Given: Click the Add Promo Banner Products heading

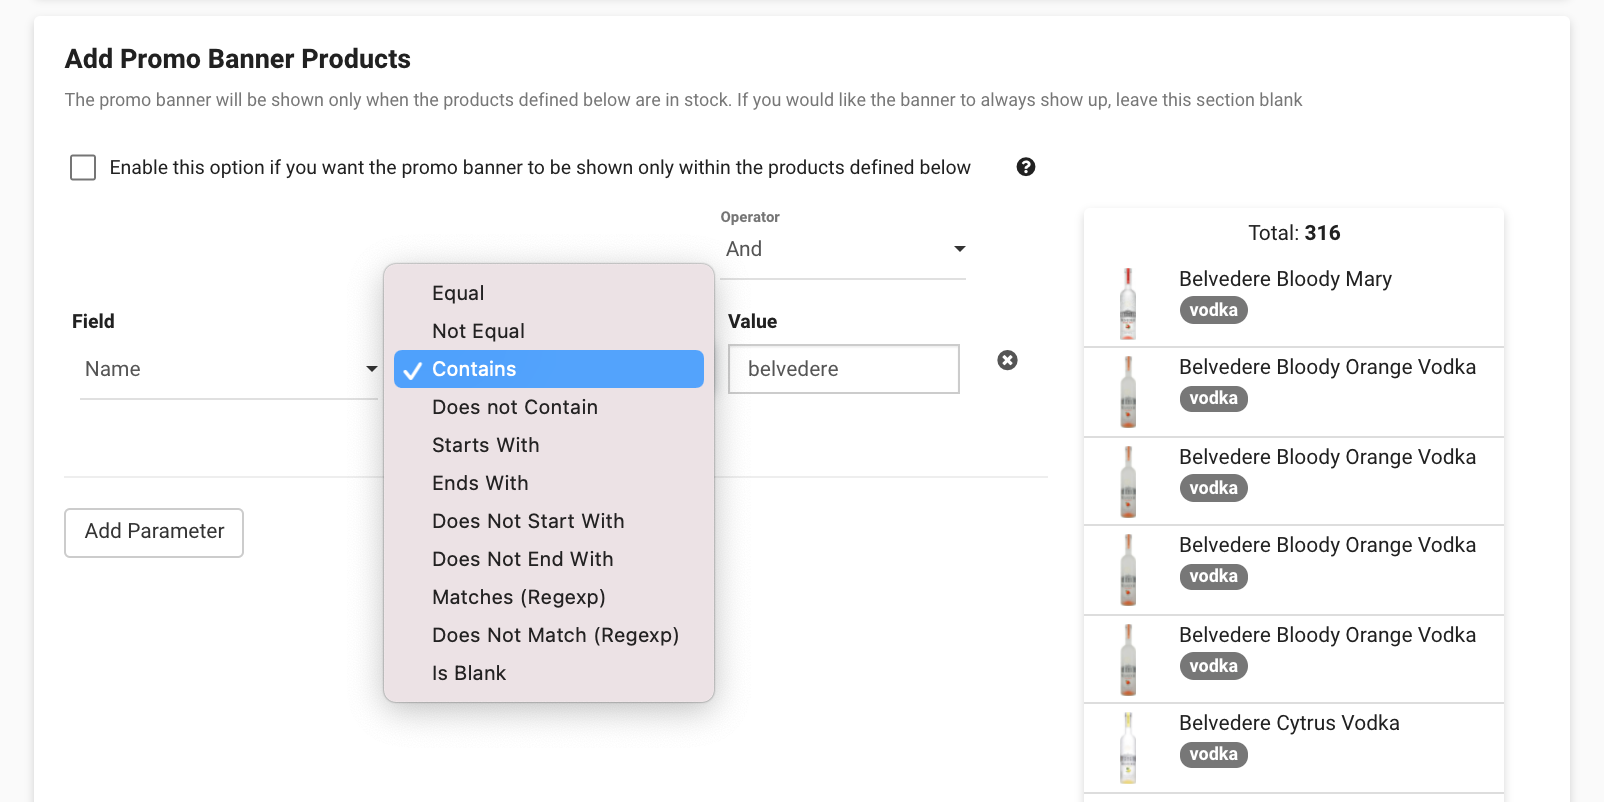Looking at the screenshot, I should 238,59.
